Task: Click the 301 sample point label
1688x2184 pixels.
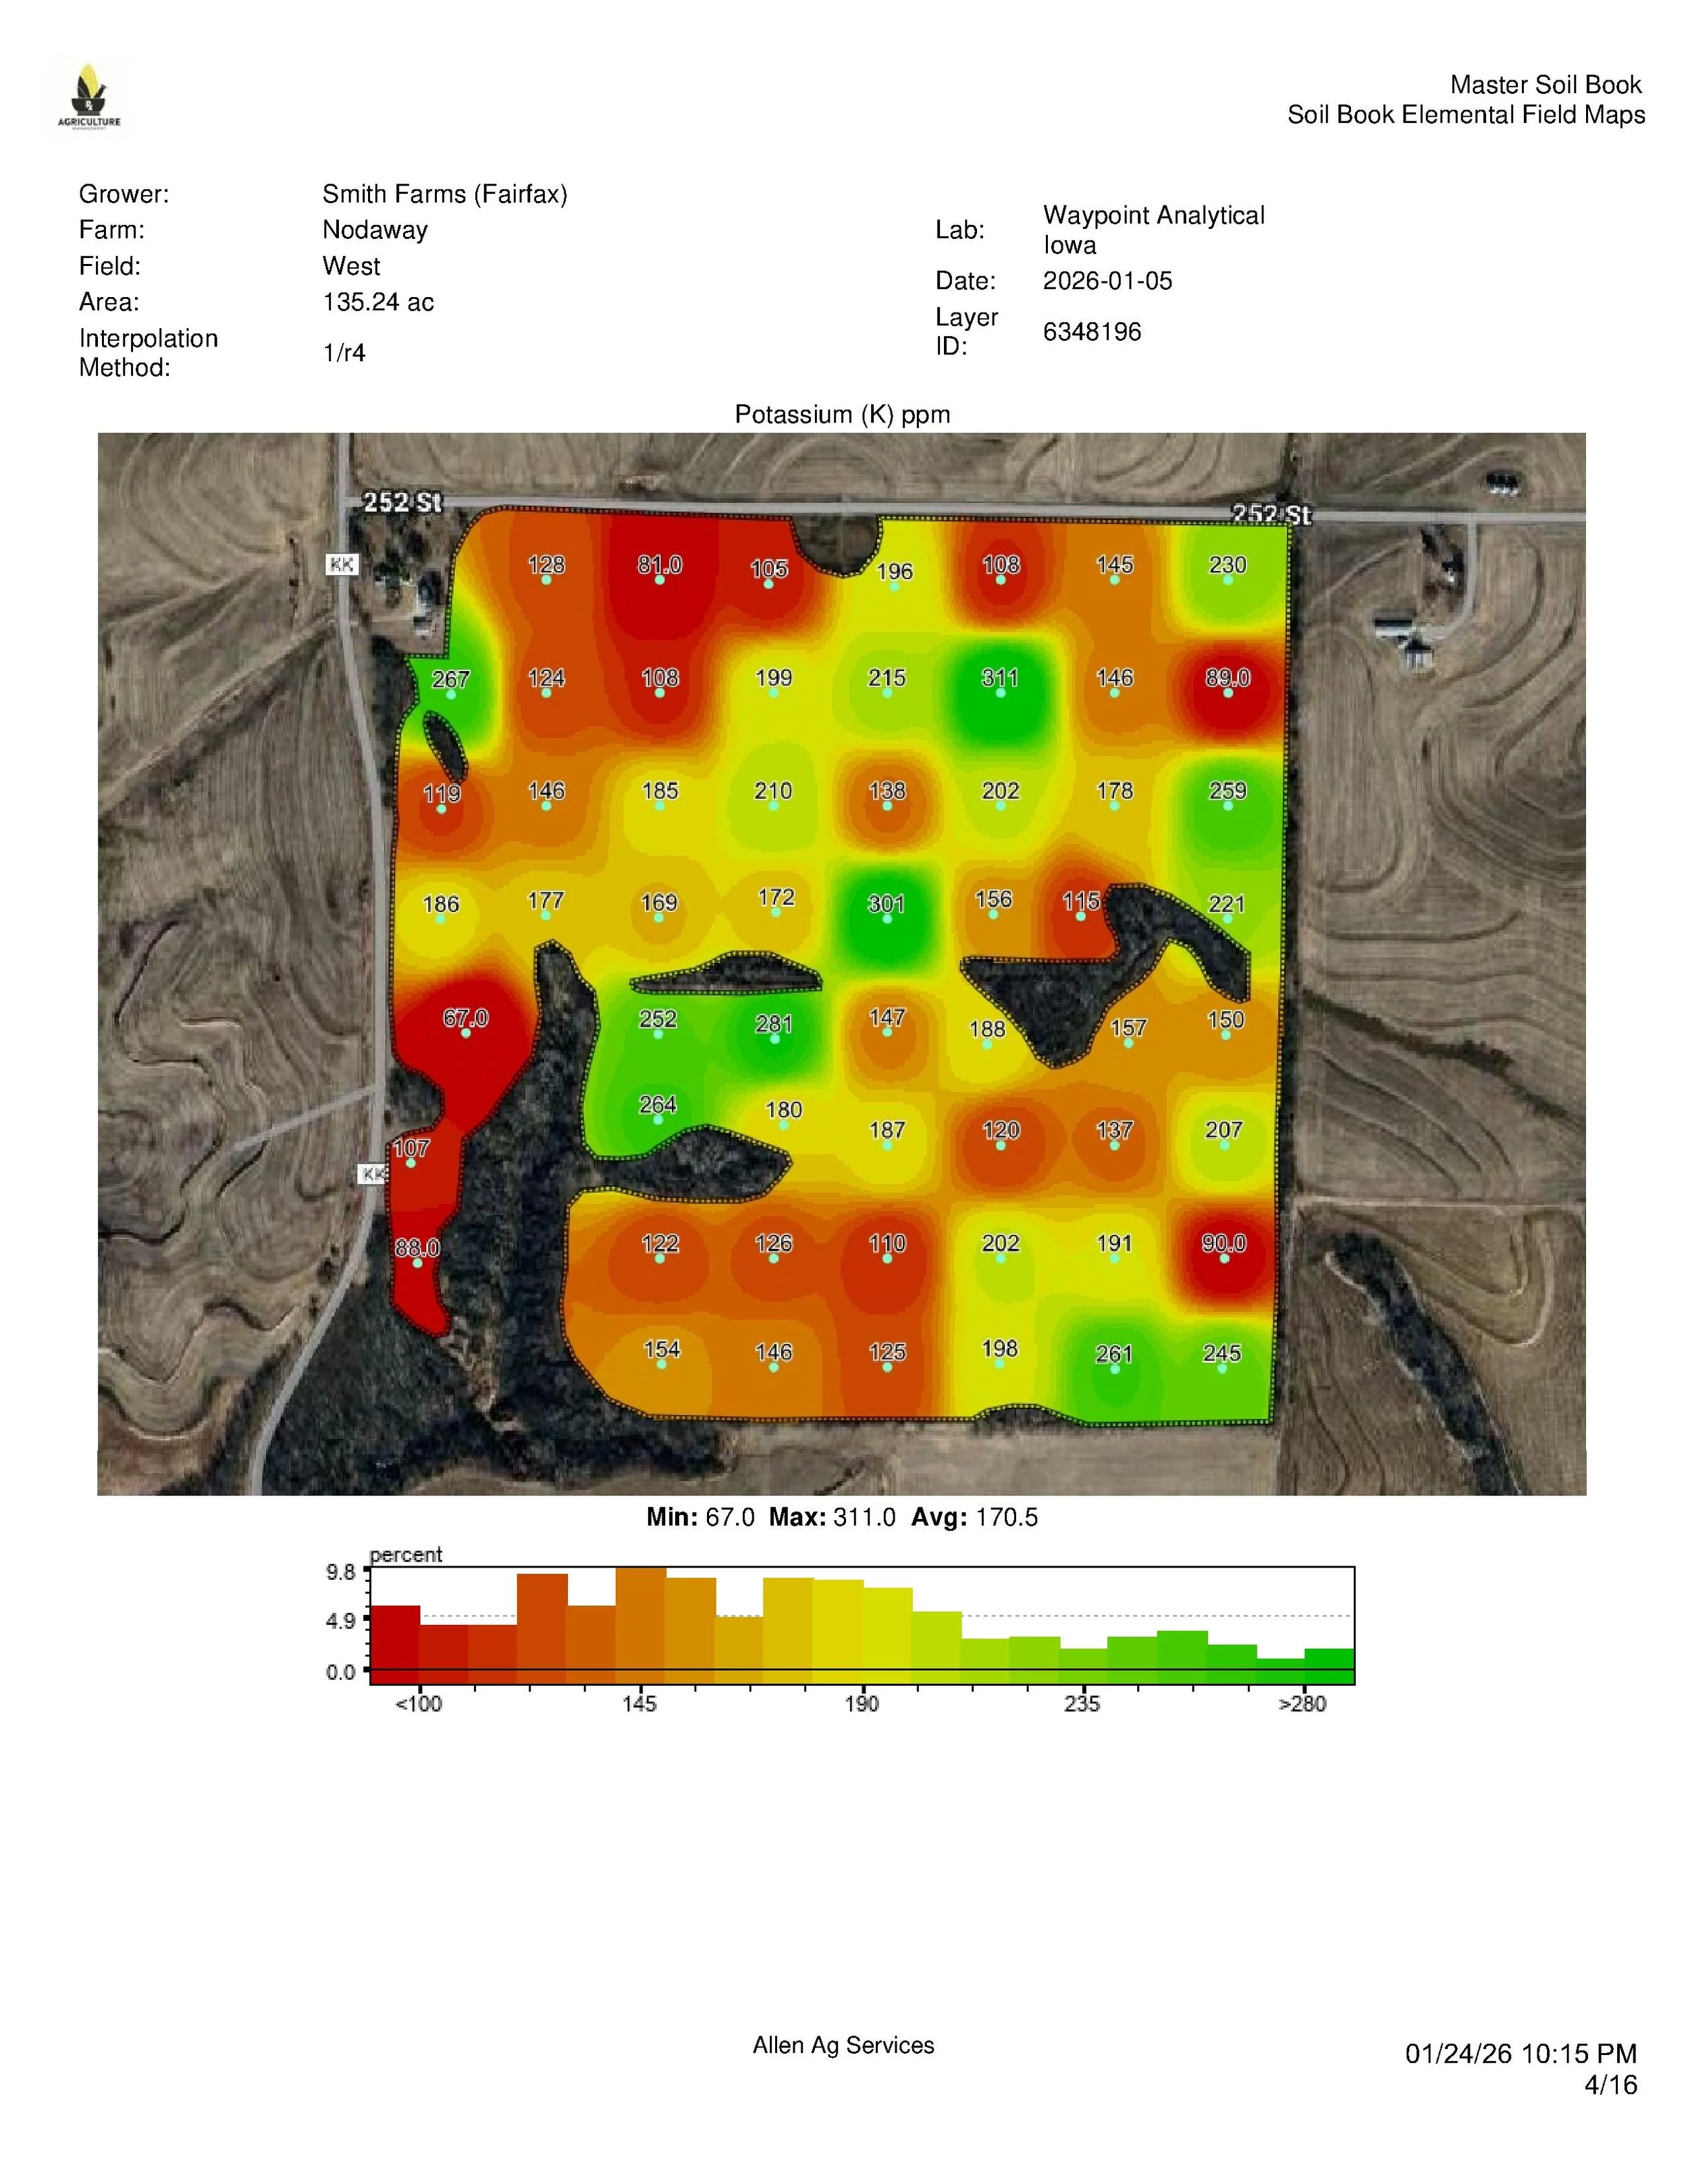Action: (886, 904)
